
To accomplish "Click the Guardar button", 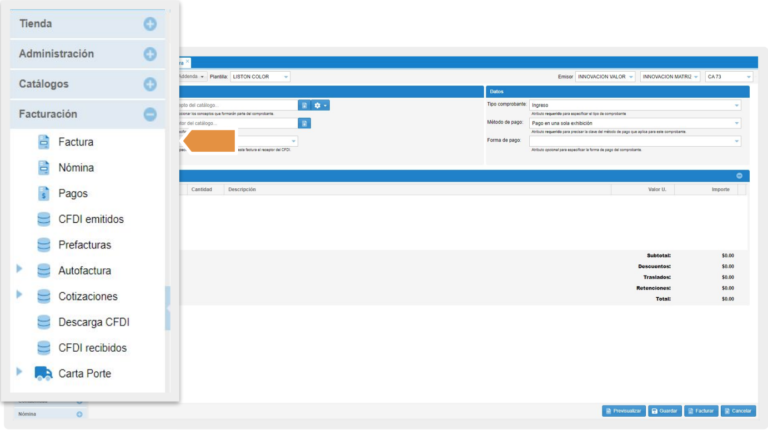I will tap(665, 411).
